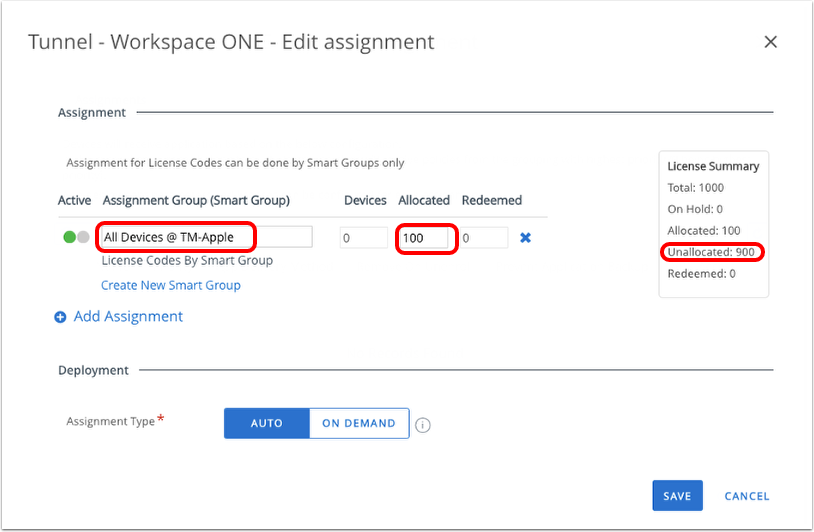The height and width of the screenshot is (532, 814).
Task: Click Unallocated: 900 in License Summary
Action: tap(712, 252)
